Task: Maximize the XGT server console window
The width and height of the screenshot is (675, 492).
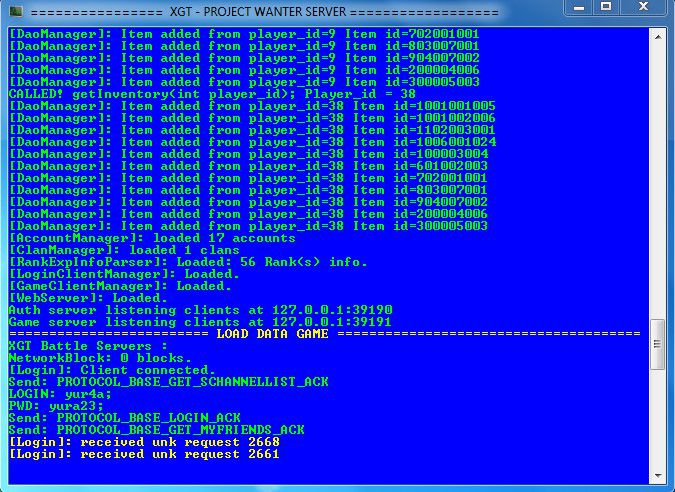Action: pos(605,8)
